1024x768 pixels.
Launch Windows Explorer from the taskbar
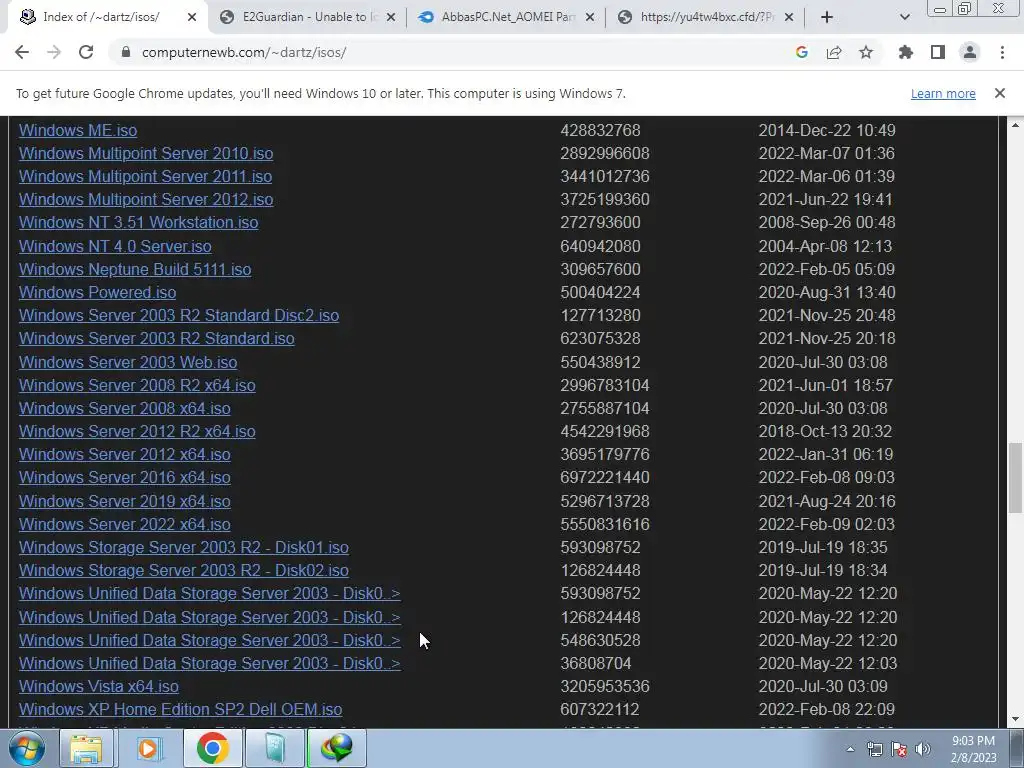click(86, 748)
